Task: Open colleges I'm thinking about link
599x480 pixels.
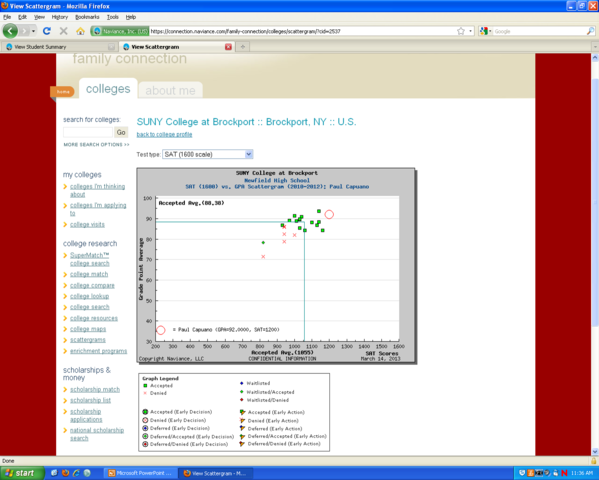Action: 97,190
